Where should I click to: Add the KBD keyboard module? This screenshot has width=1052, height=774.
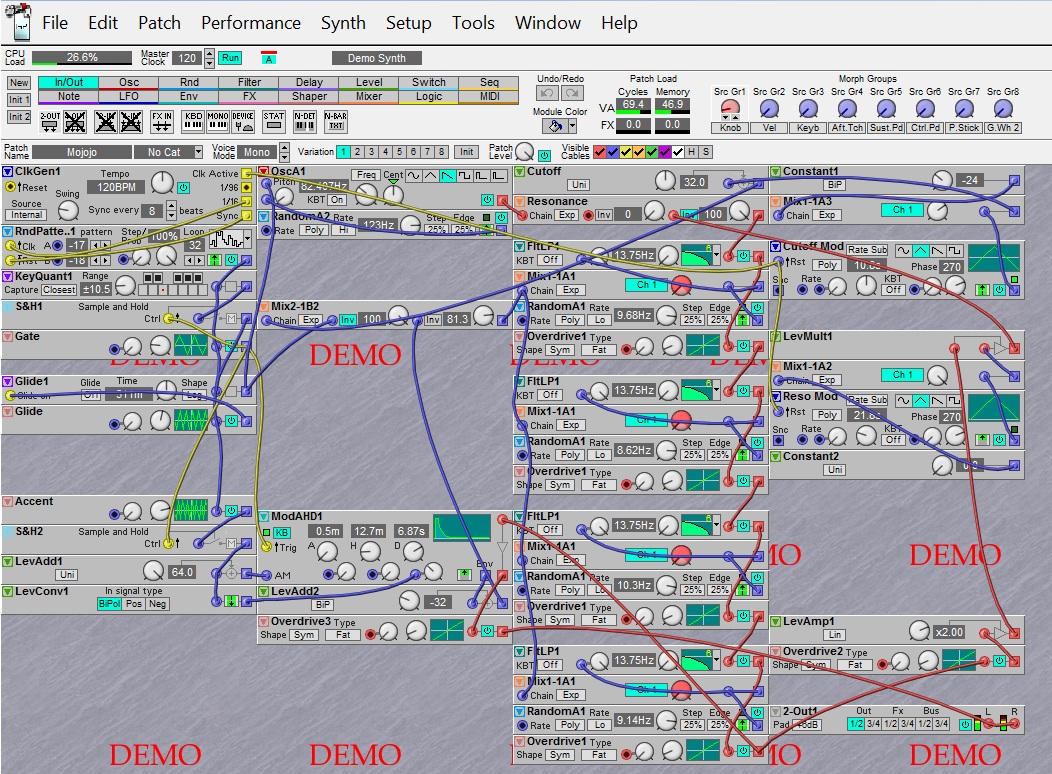(193, 121)
